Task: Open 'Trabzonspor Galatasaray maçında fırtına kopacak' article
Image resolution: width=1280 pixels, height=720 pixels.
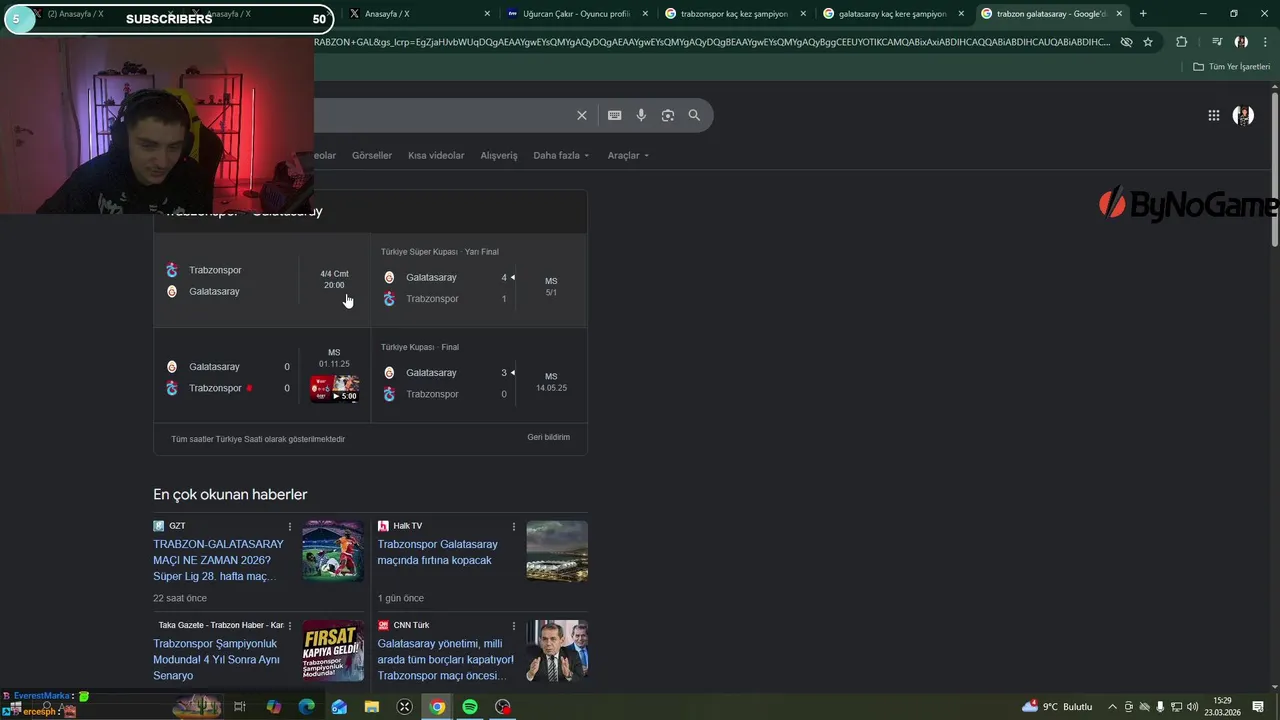Action: [x=437, y=552]
